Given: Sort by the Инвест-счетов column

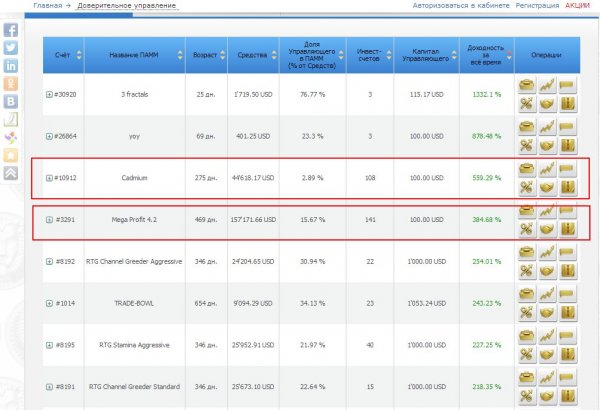Looking at the screenshot, I should coord(389,55).
